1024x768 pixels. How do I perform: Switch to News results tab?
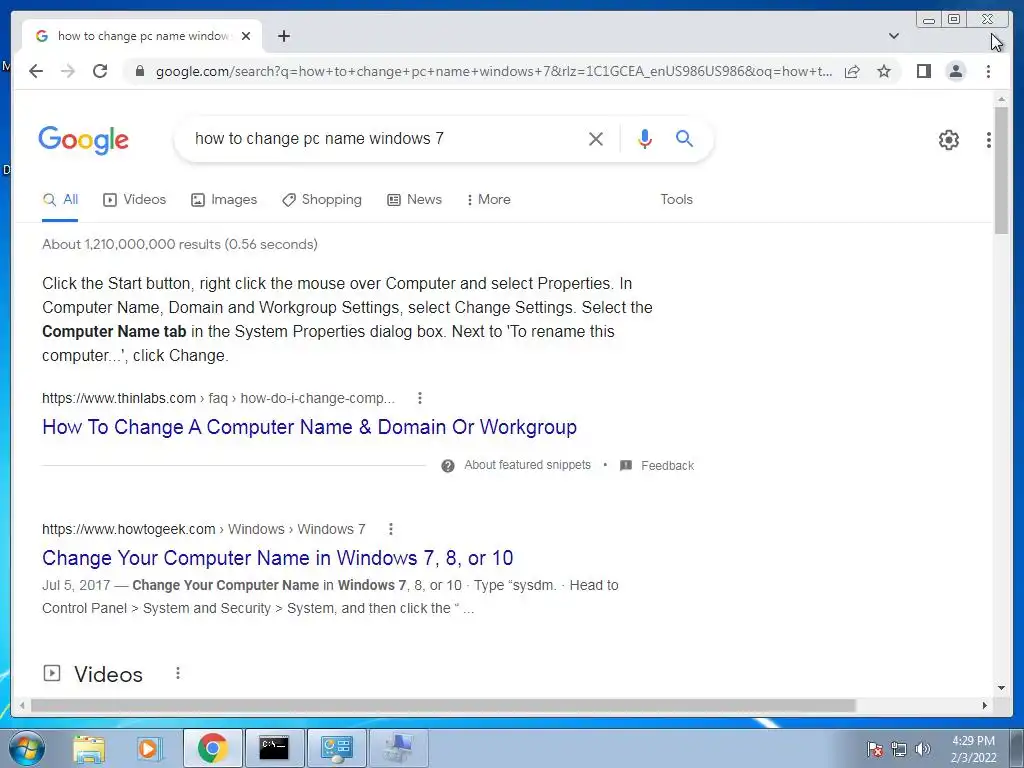pyautogui.click(x=415, y=200)
